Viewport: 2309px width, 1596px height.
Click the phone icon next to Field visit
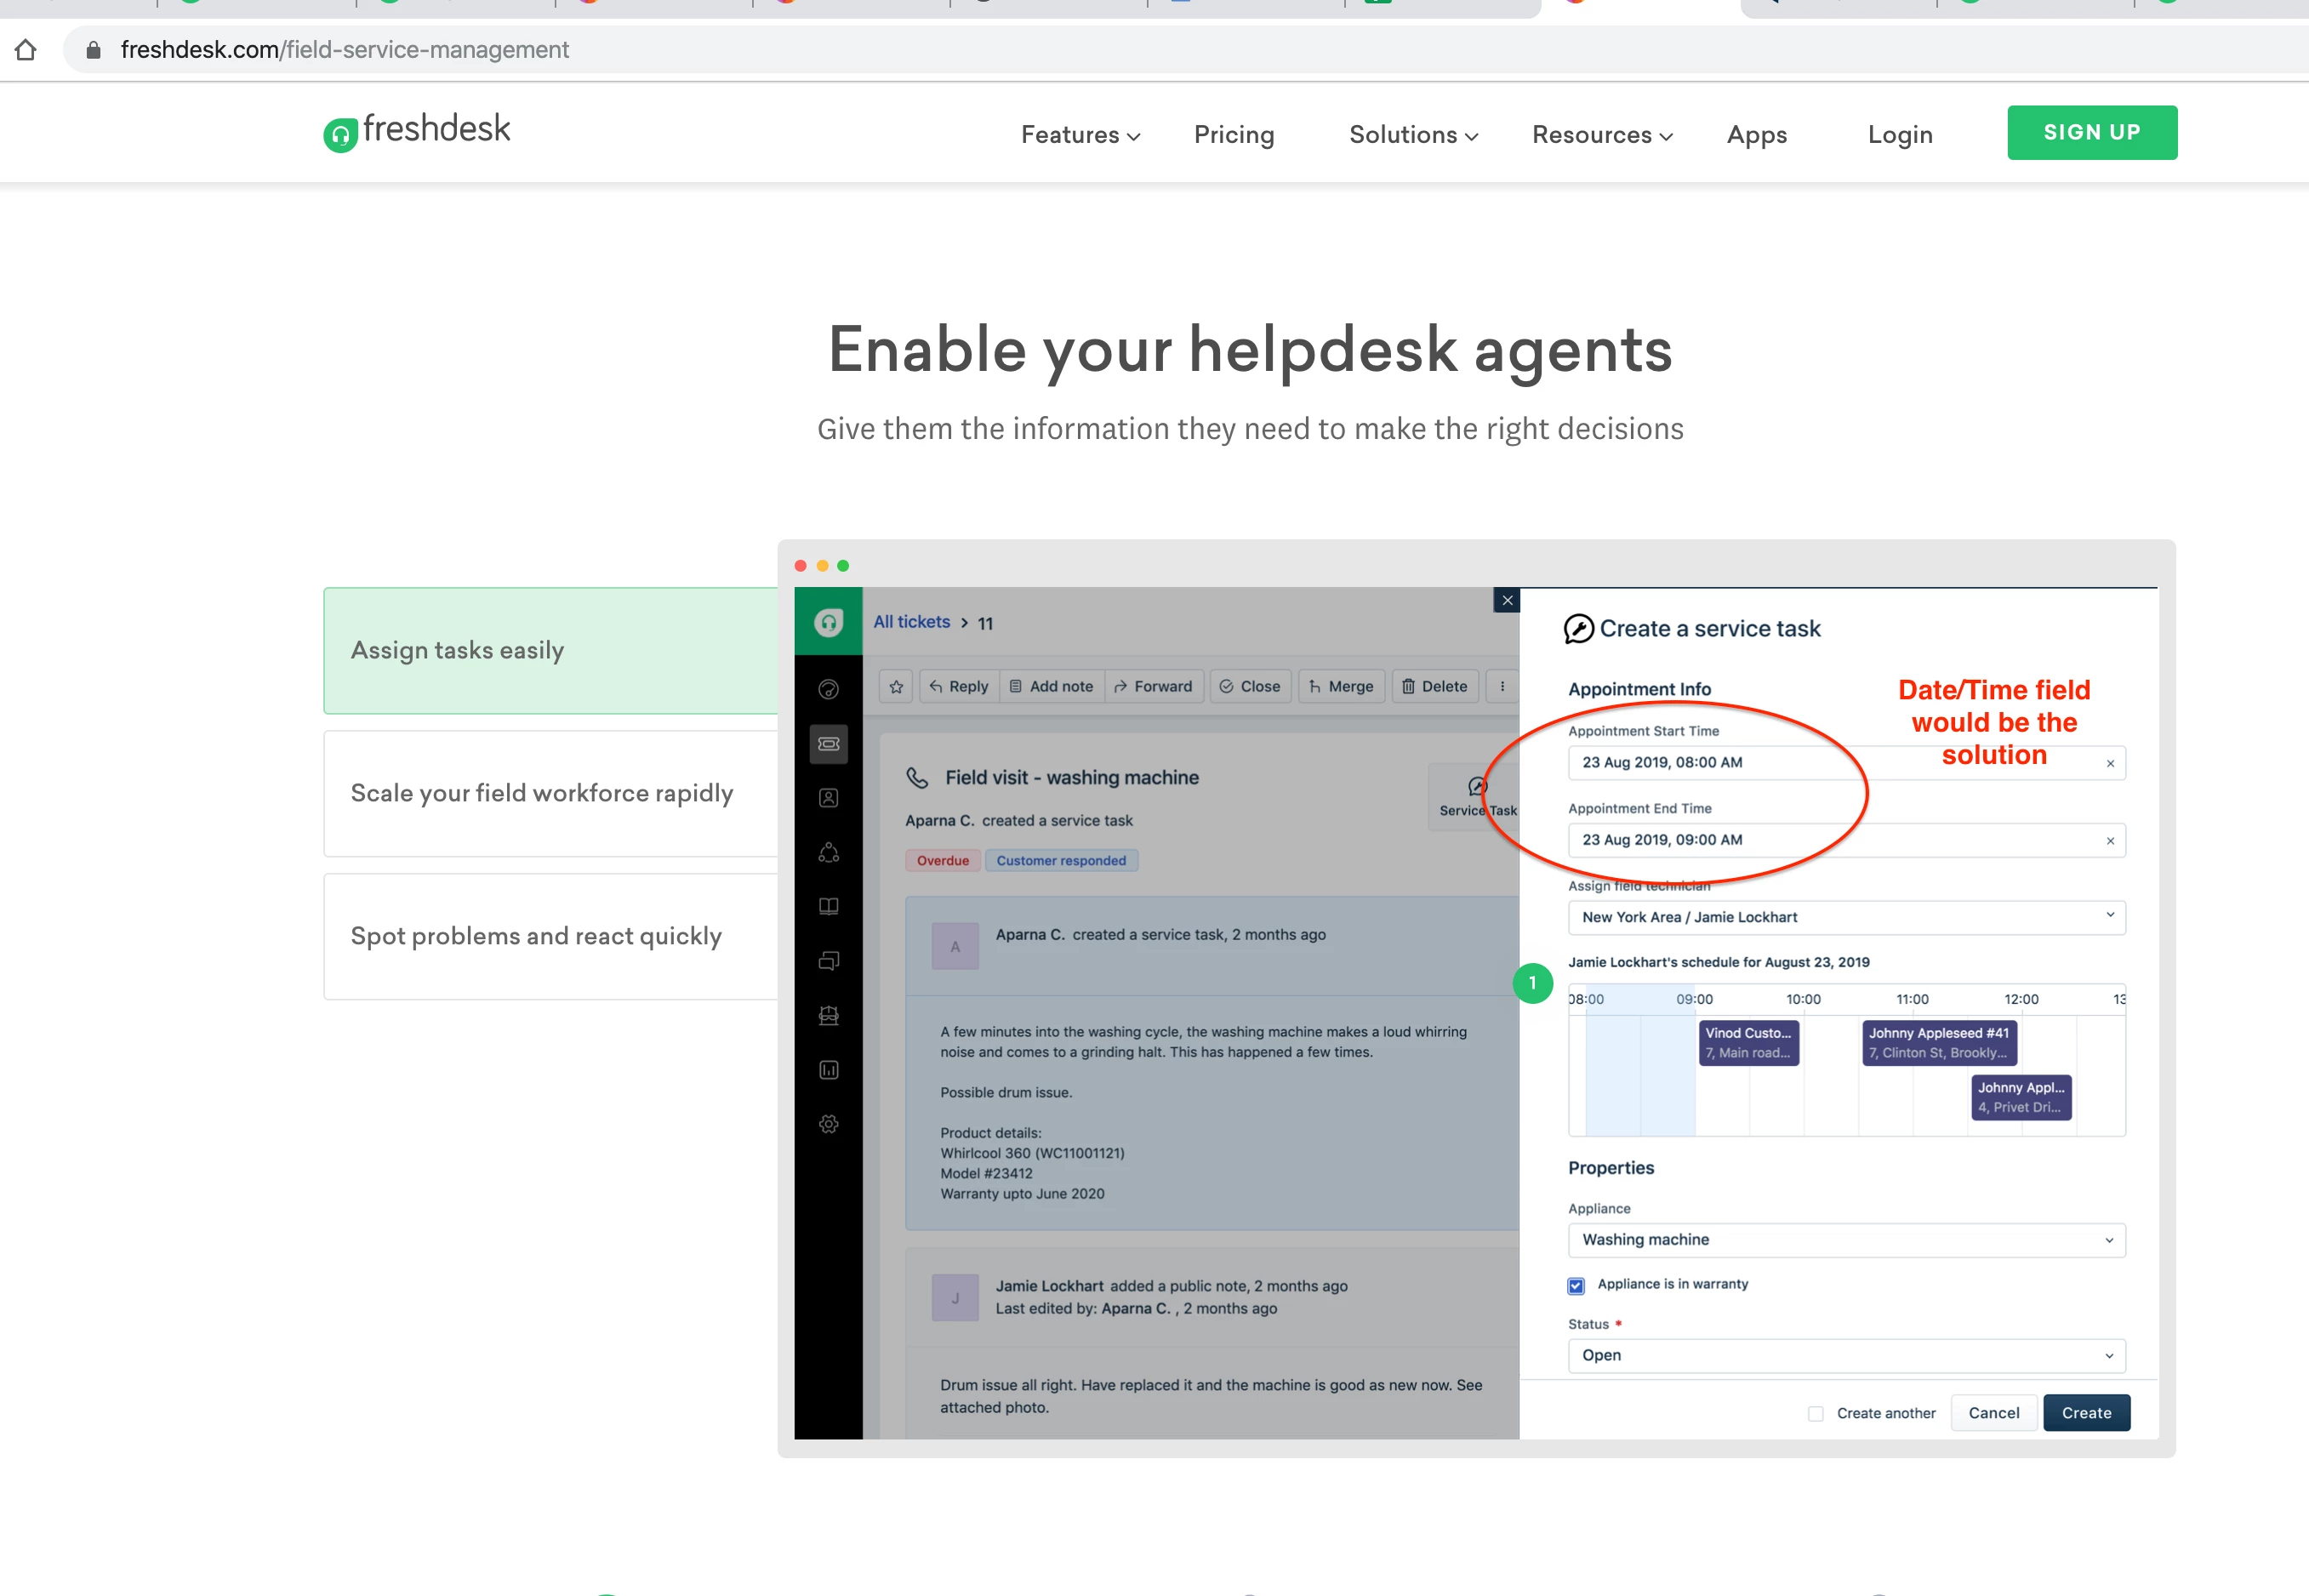[917, 777]
